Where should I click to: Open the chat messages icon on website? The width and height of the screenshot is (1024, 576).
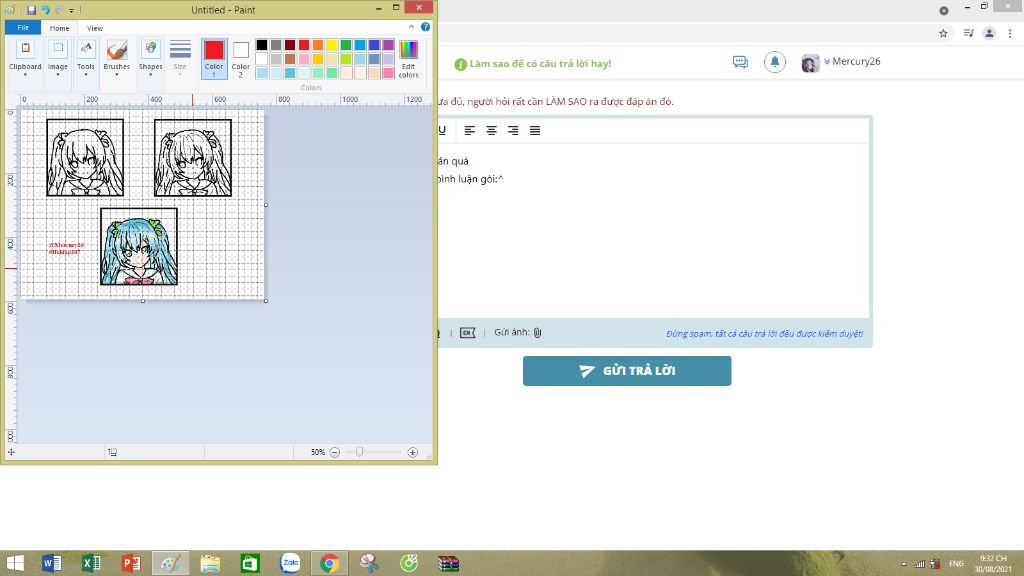(740, 62)
